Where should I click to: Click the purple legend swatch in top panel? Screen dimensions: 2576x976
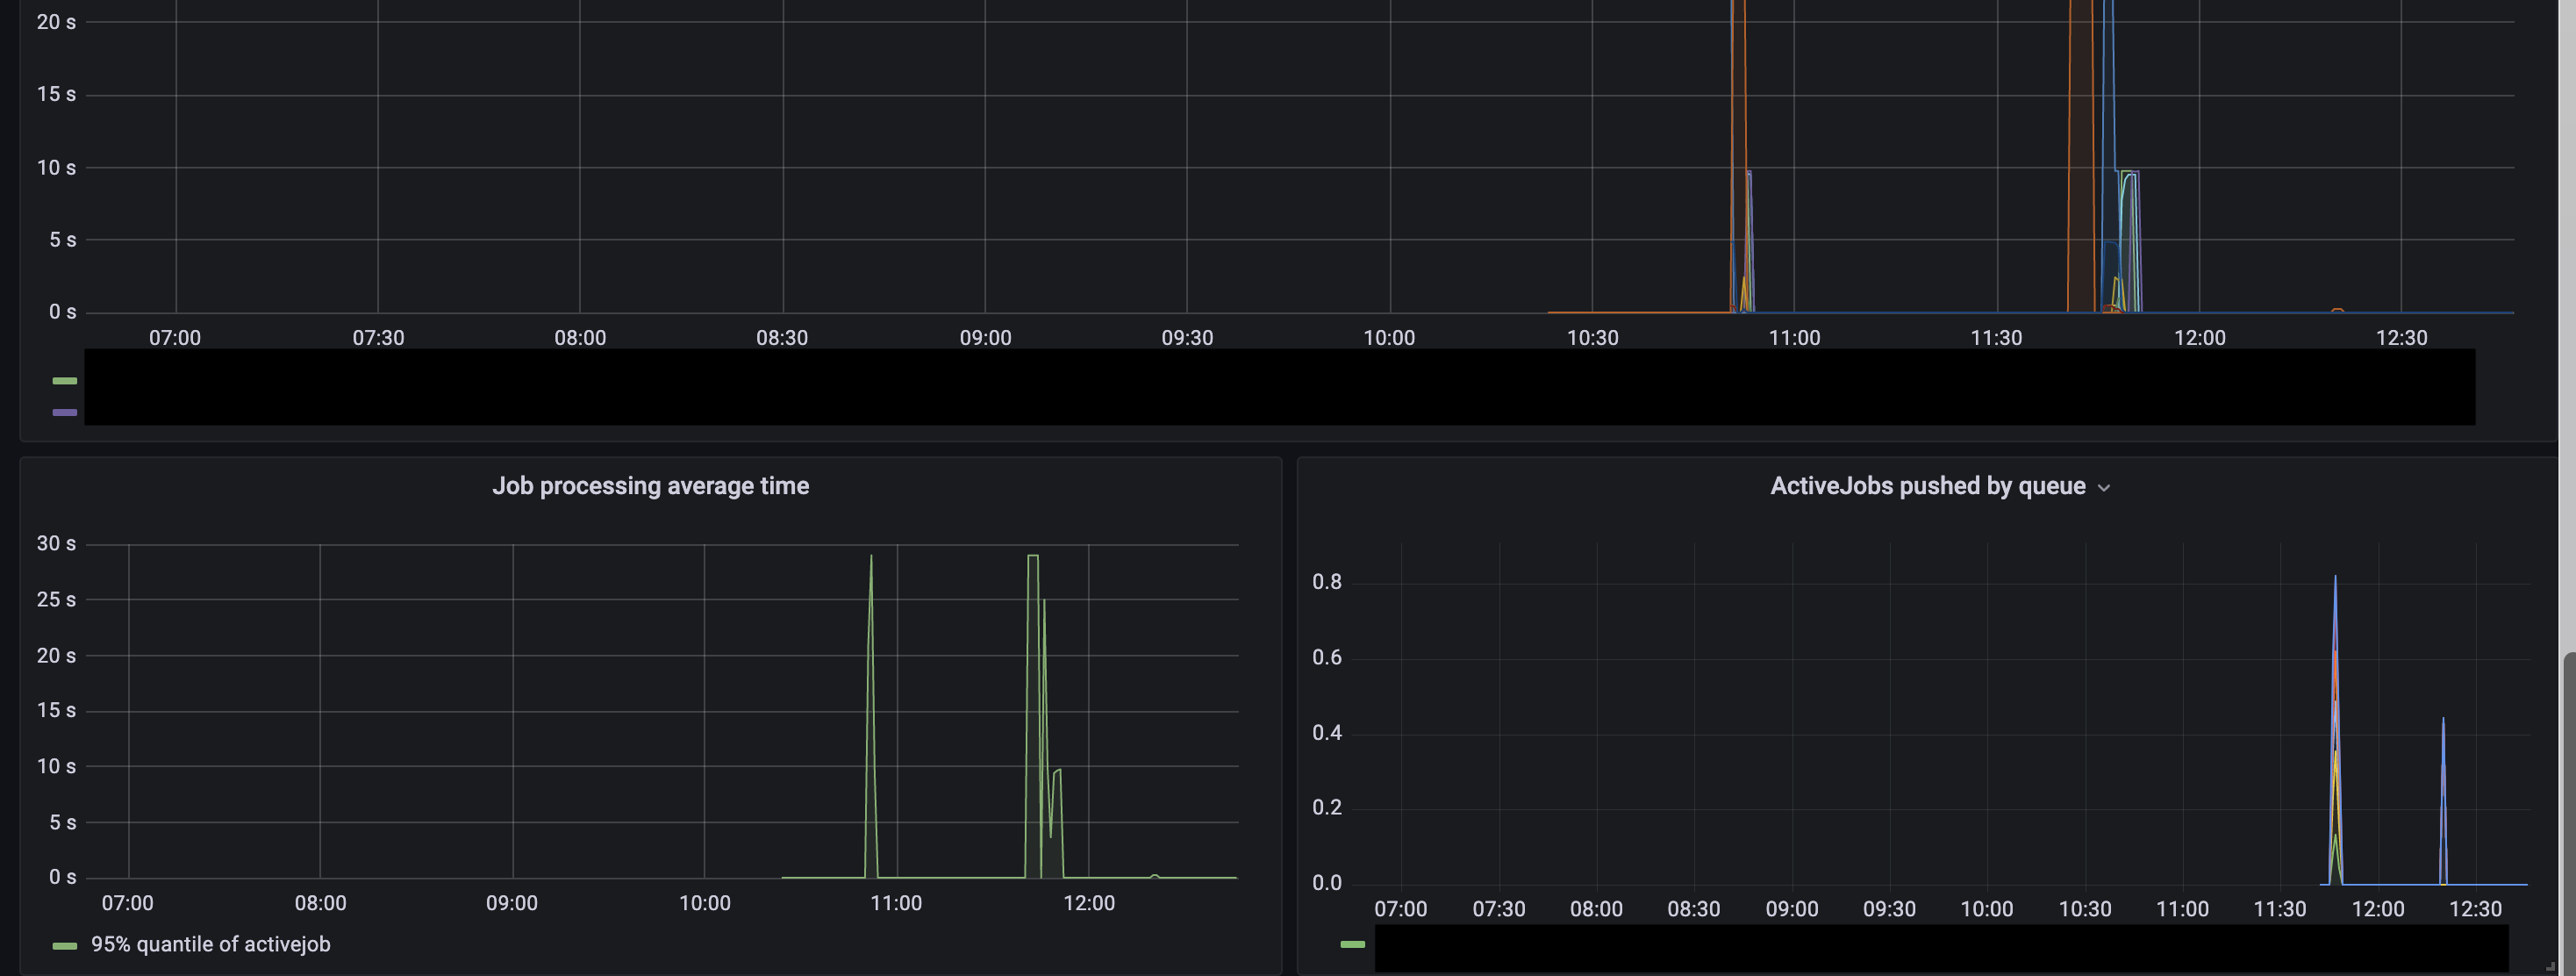(x=65, y=412)
